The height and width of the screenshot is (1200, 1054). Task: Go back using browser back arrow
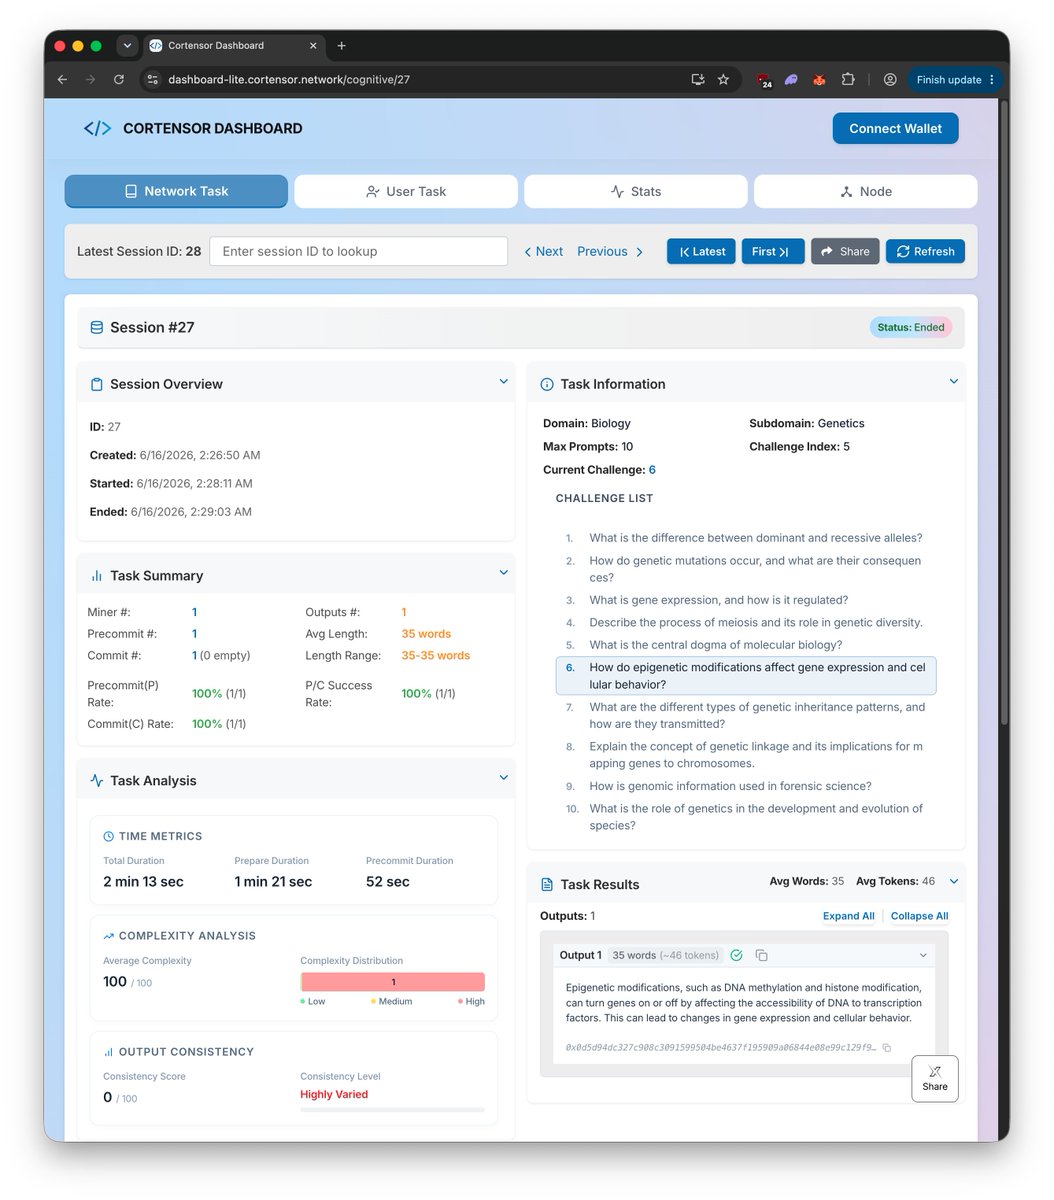coord(63,80)
